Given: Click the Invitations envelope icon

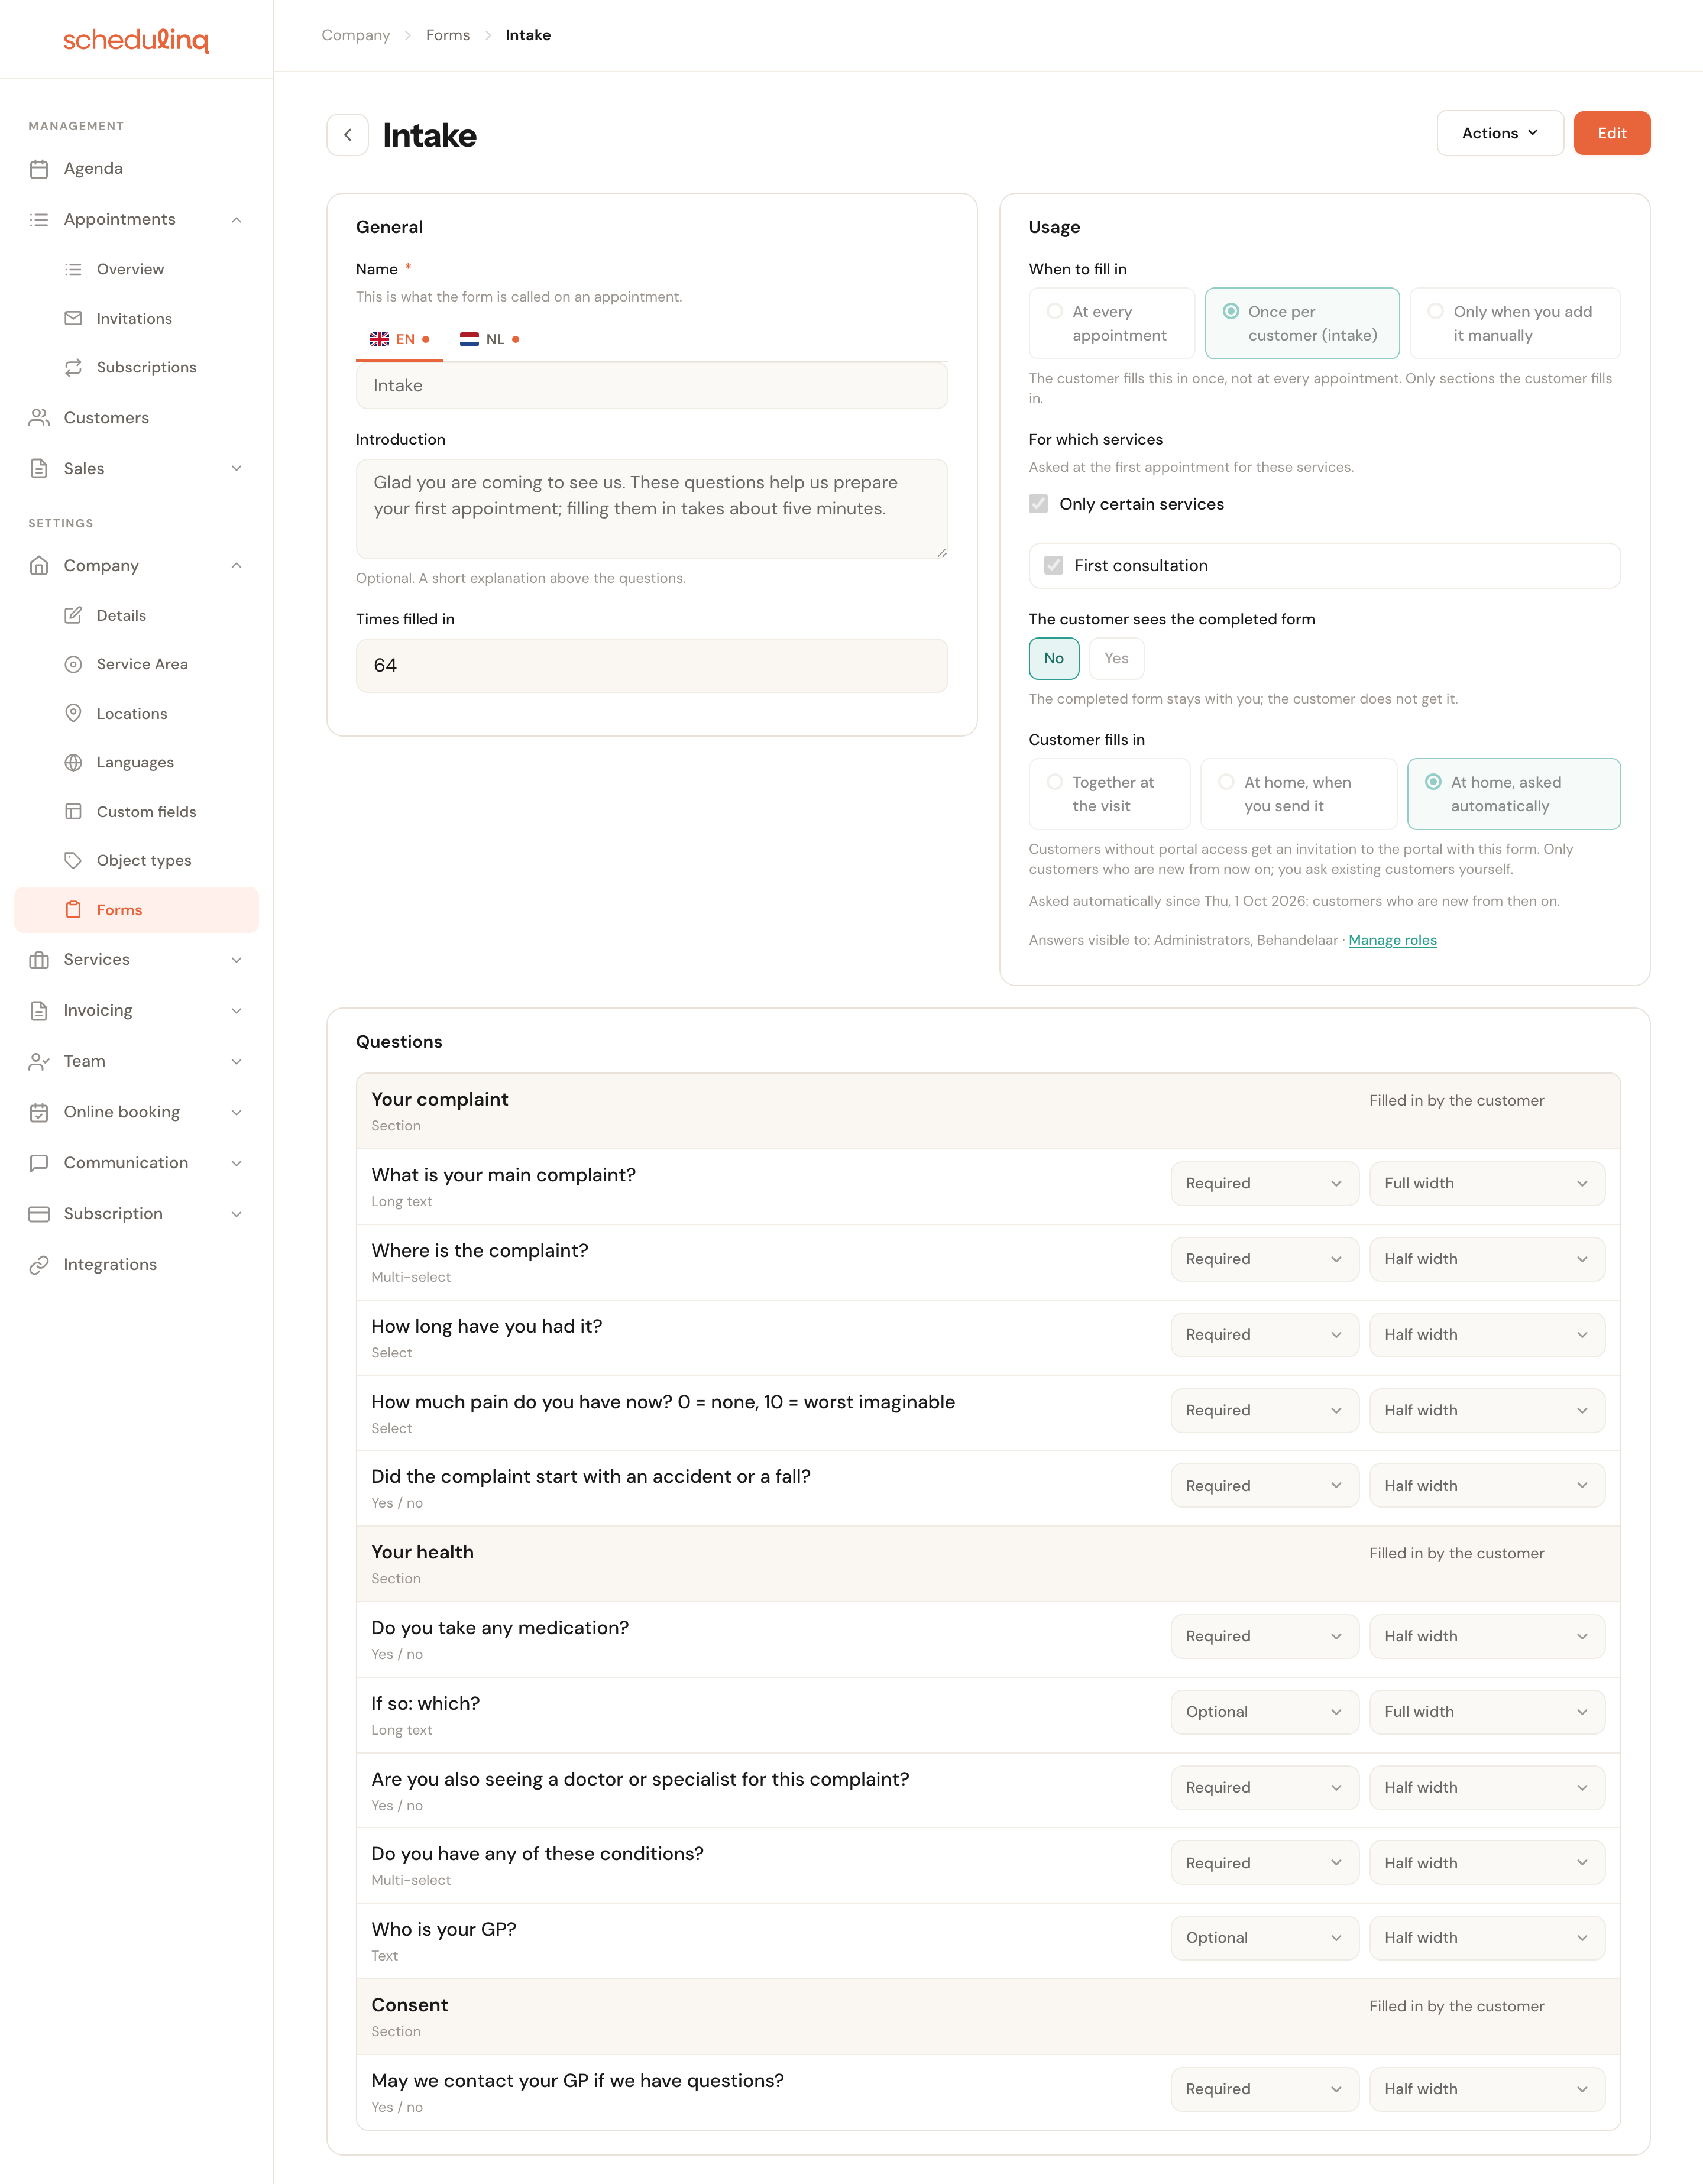Looking at the screenshot, I should [x=73, y=318].
